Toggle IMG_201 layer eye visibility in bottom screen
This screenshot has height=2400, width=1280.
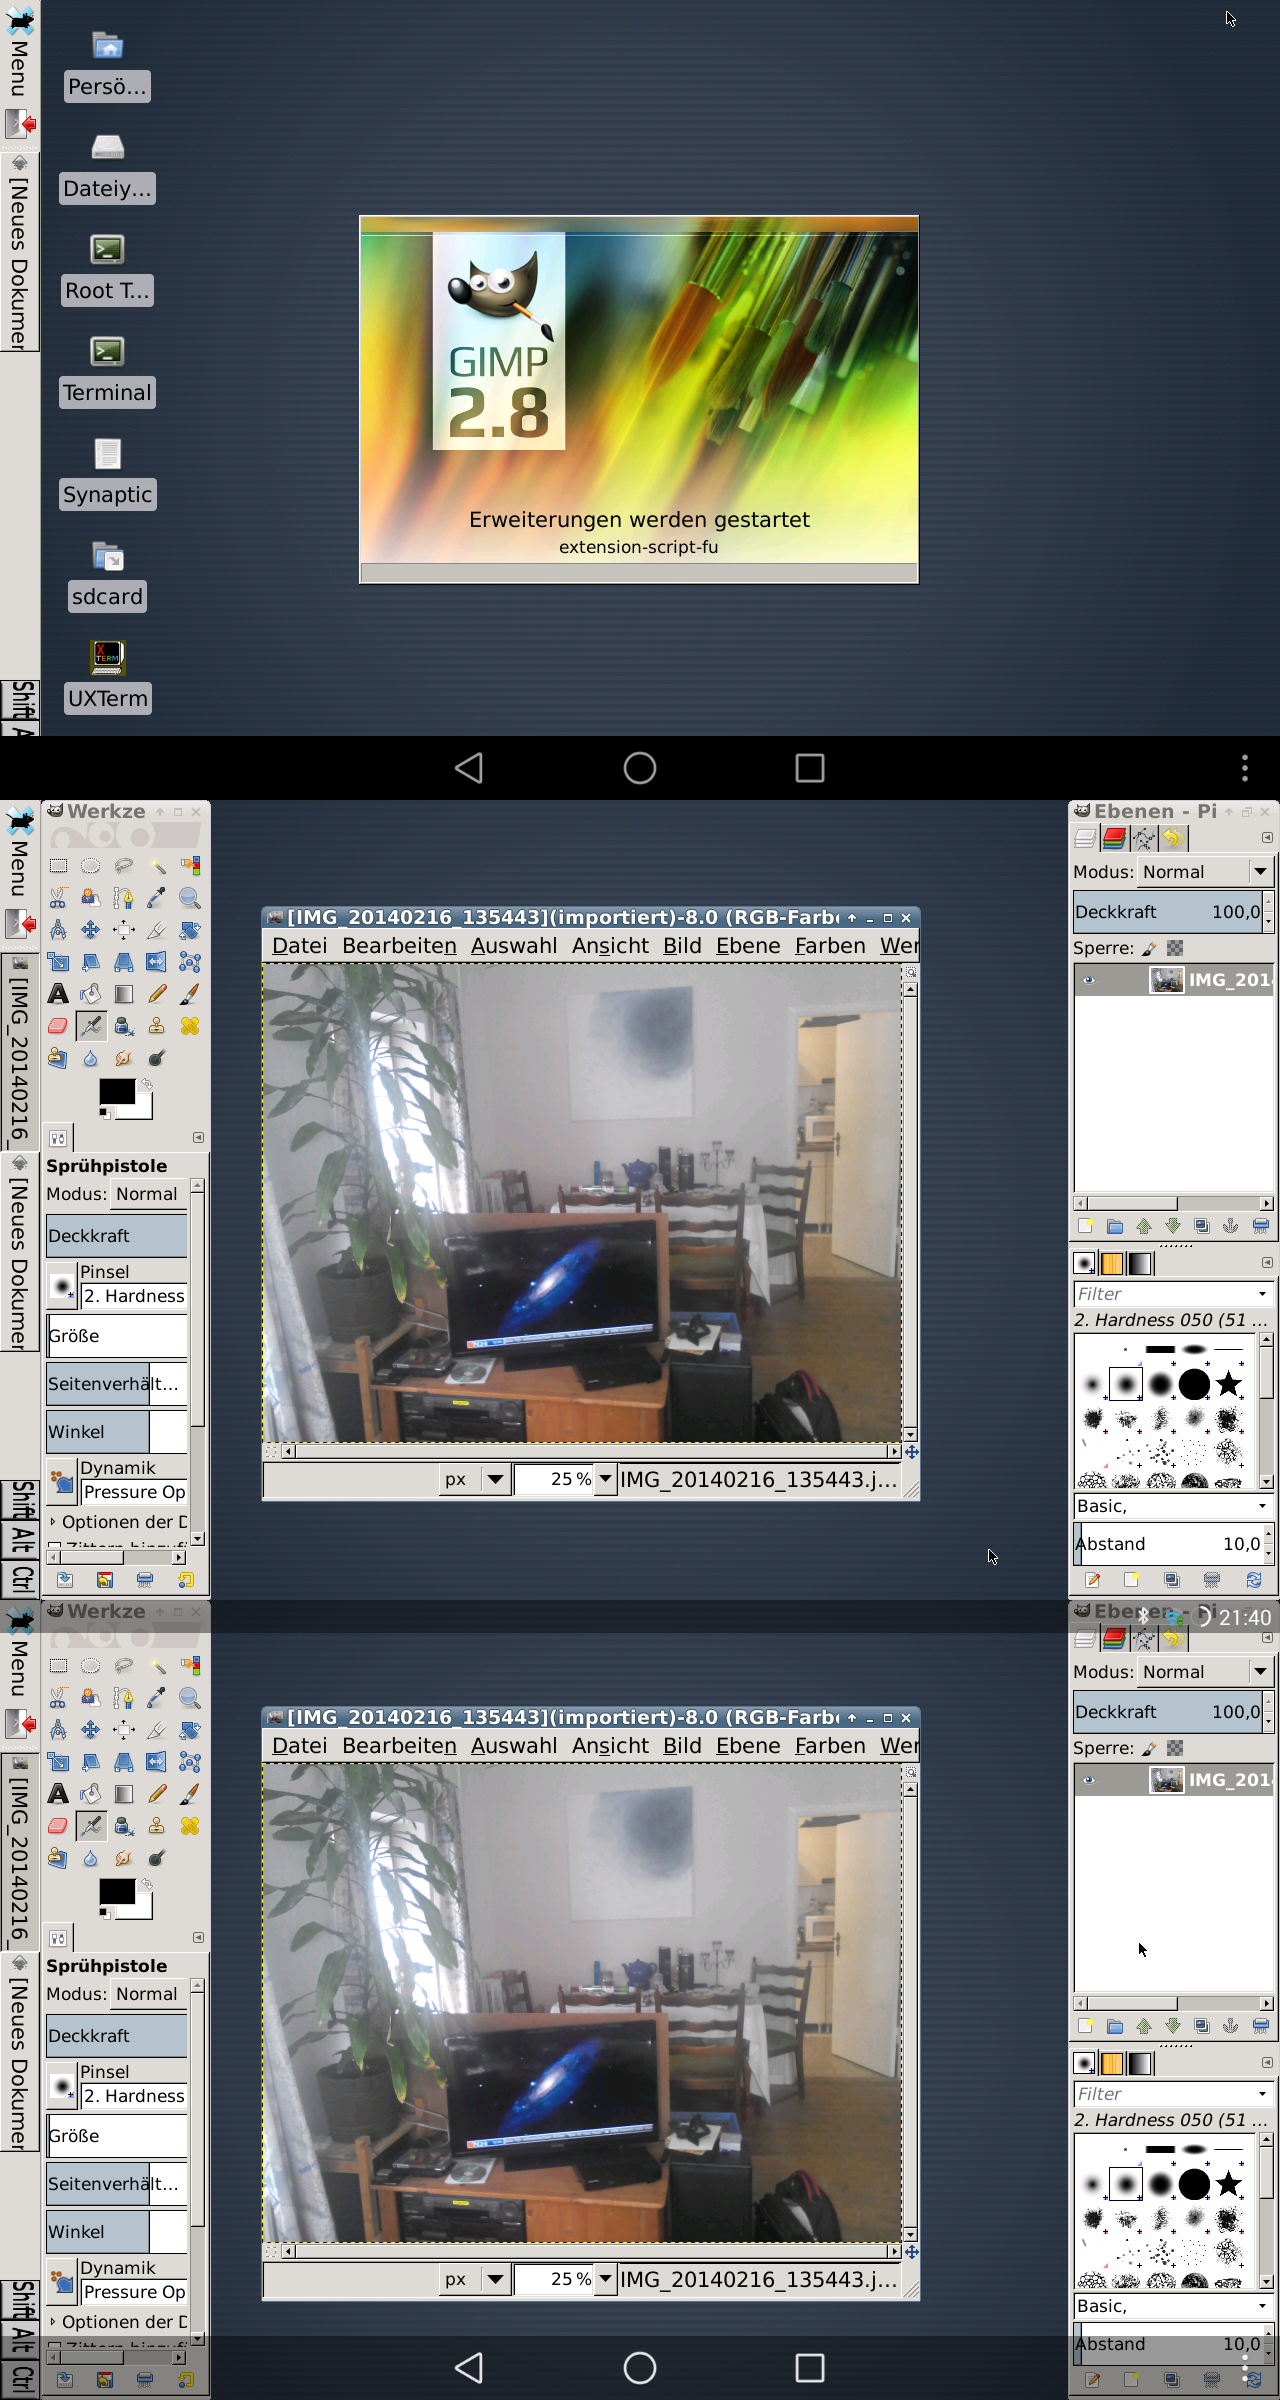click(x=1089, y=1780)
